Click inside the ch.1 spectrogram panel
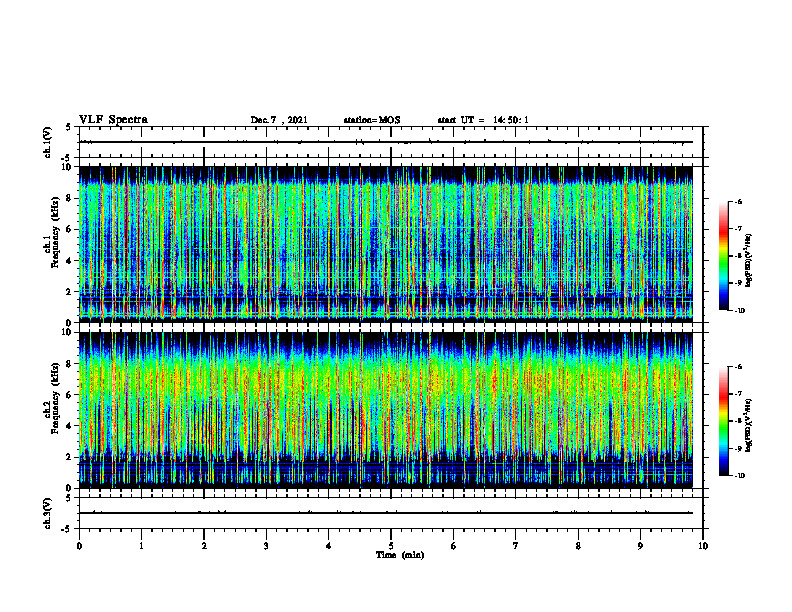 click(386, 244)
